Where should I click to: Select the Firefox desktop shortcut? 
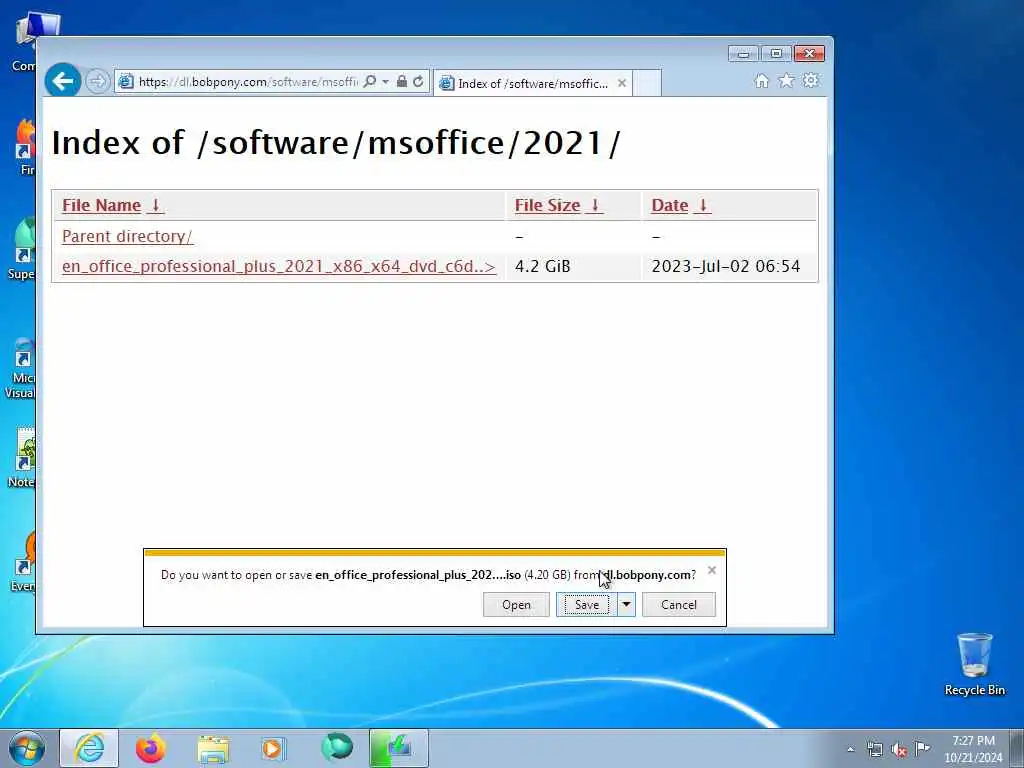pyautogui.click(x=25, y=147)
